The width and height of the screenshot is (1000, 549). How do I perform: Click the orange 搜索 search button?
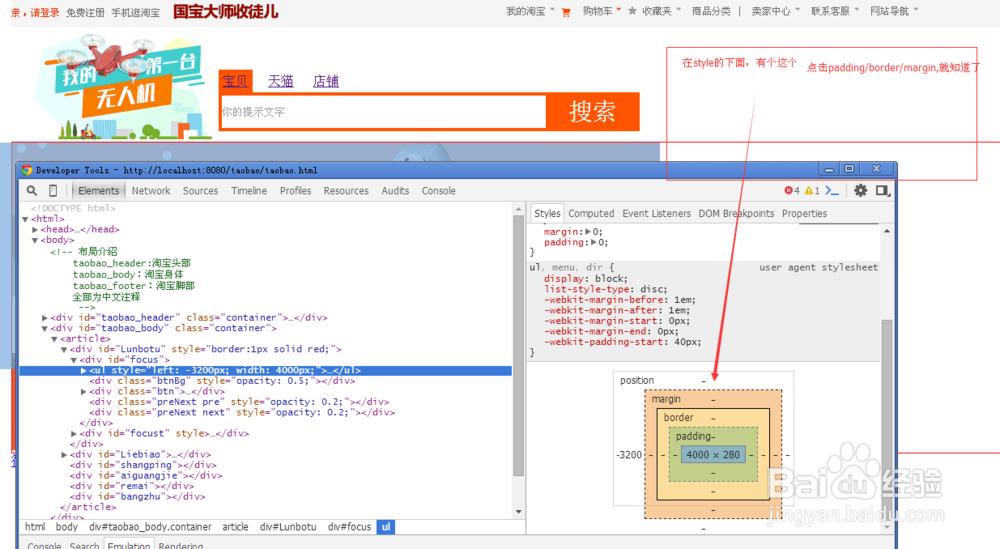592,112
